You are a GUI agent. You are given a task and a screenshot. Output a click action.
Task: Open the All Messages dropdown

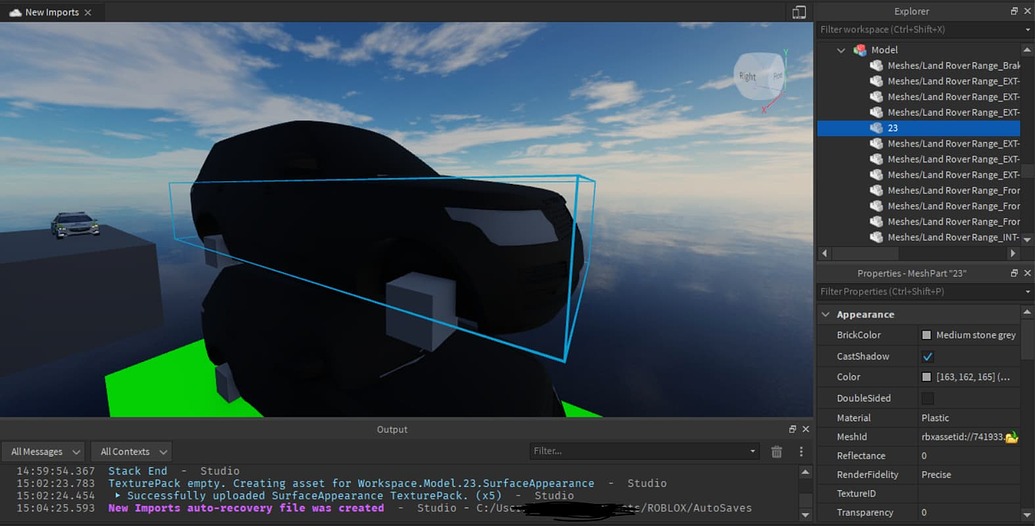pos(43,451)
